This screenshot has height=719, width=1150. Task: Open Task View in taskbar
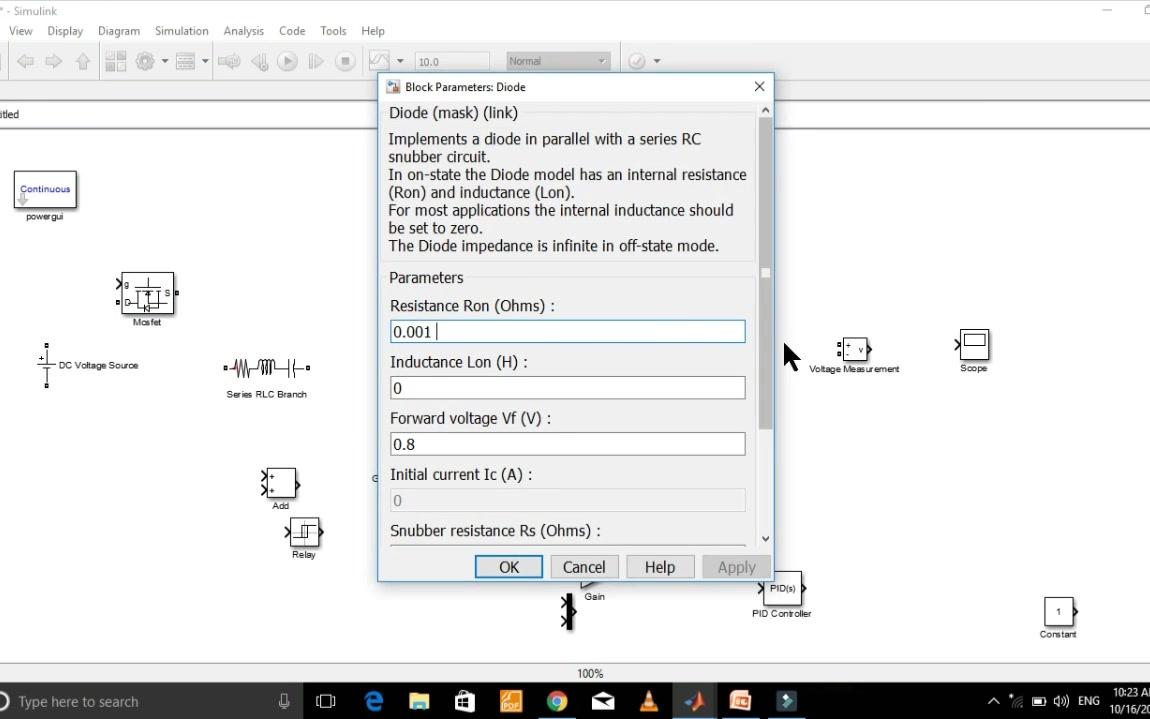point(326,701)
